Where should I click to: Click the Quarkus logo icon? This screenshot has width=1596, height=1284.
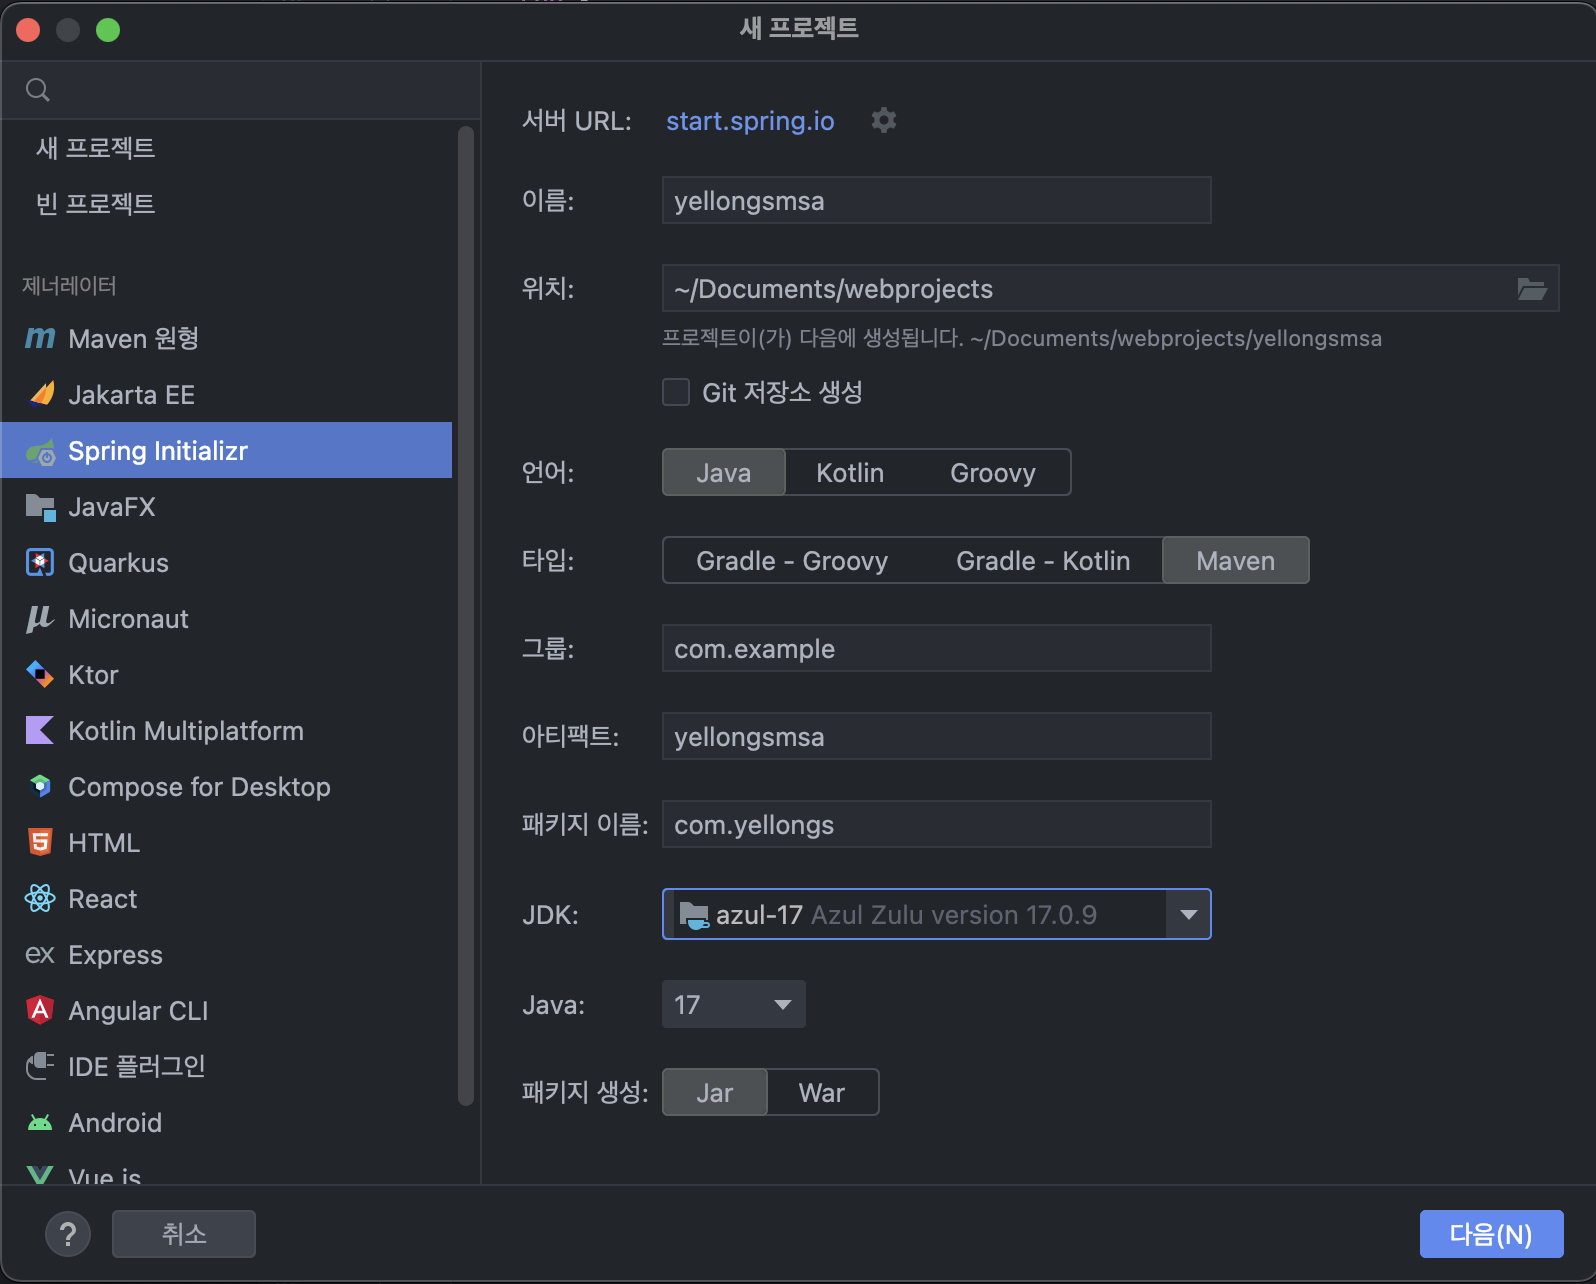click(x=40, y=562)
